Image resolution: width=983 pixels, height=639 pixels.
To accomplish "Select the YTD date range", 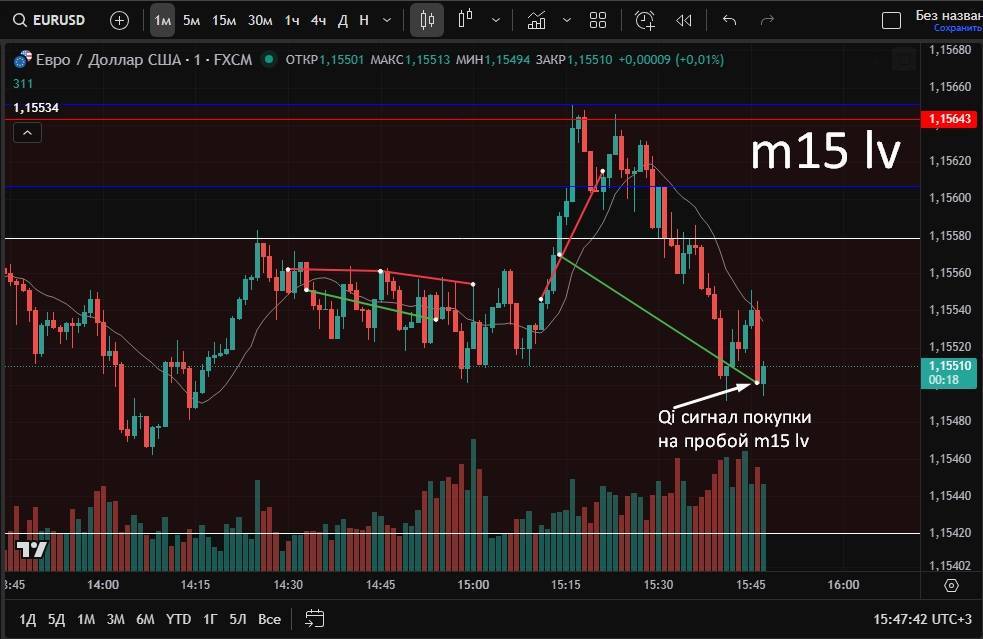I will (x=178, y=619).
